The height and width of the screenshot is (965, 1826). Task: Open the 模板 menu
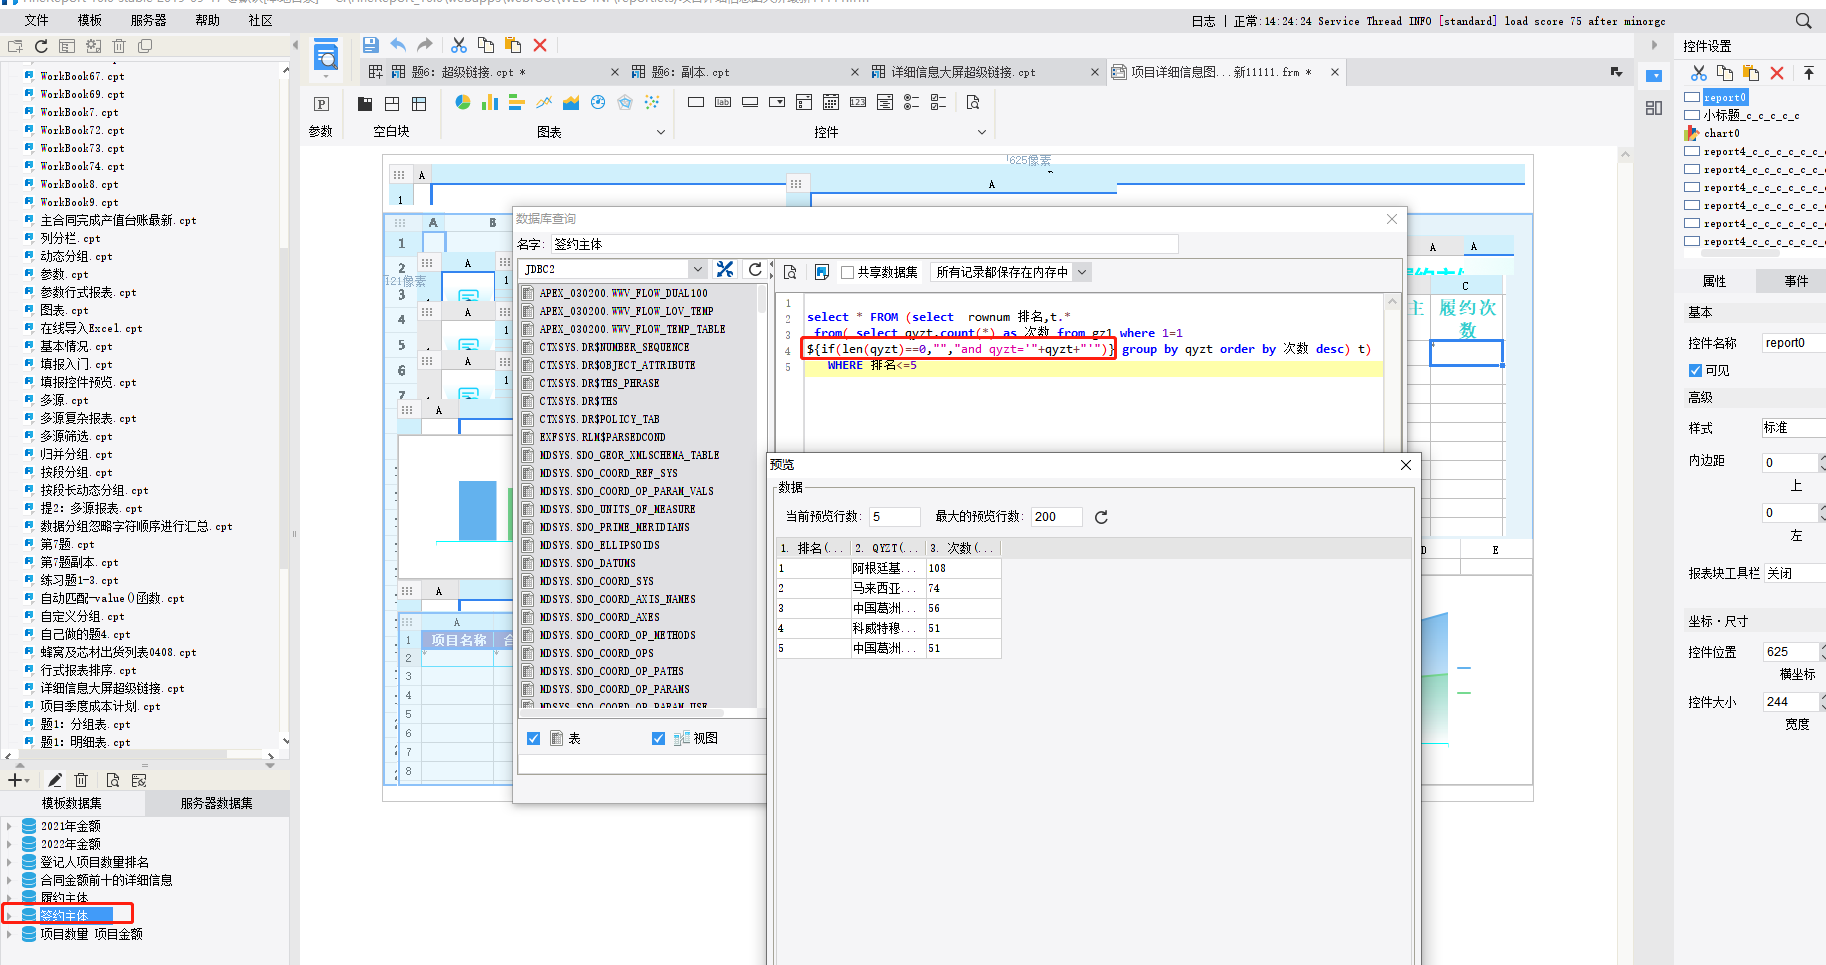point(90,20)
